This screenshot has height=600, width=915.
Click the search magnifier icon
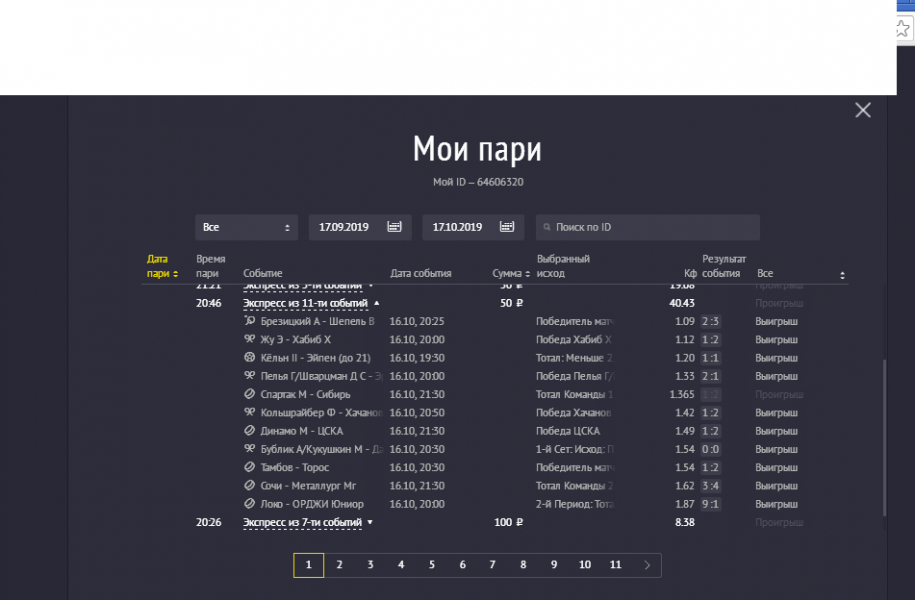click(546, 228)
